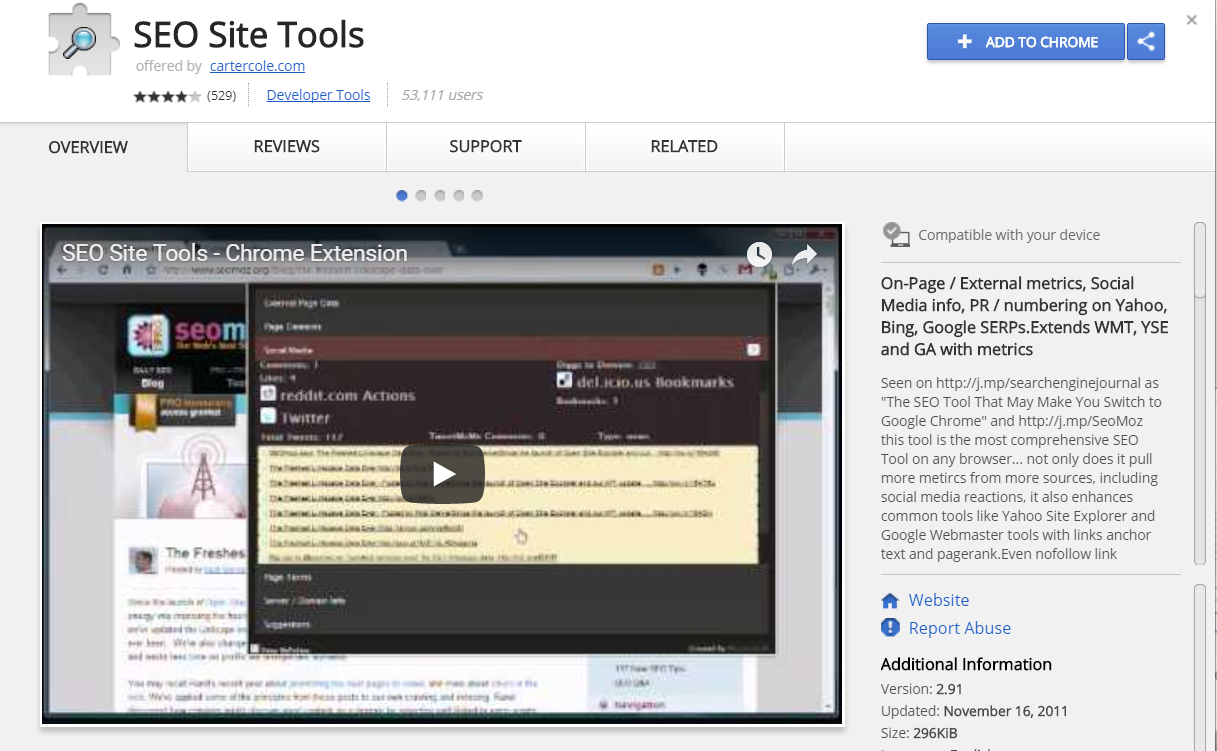Click the star rating icons
The width and height of the screenshot is (1217, 751).
pyautogui.click(x=167, y=96)
